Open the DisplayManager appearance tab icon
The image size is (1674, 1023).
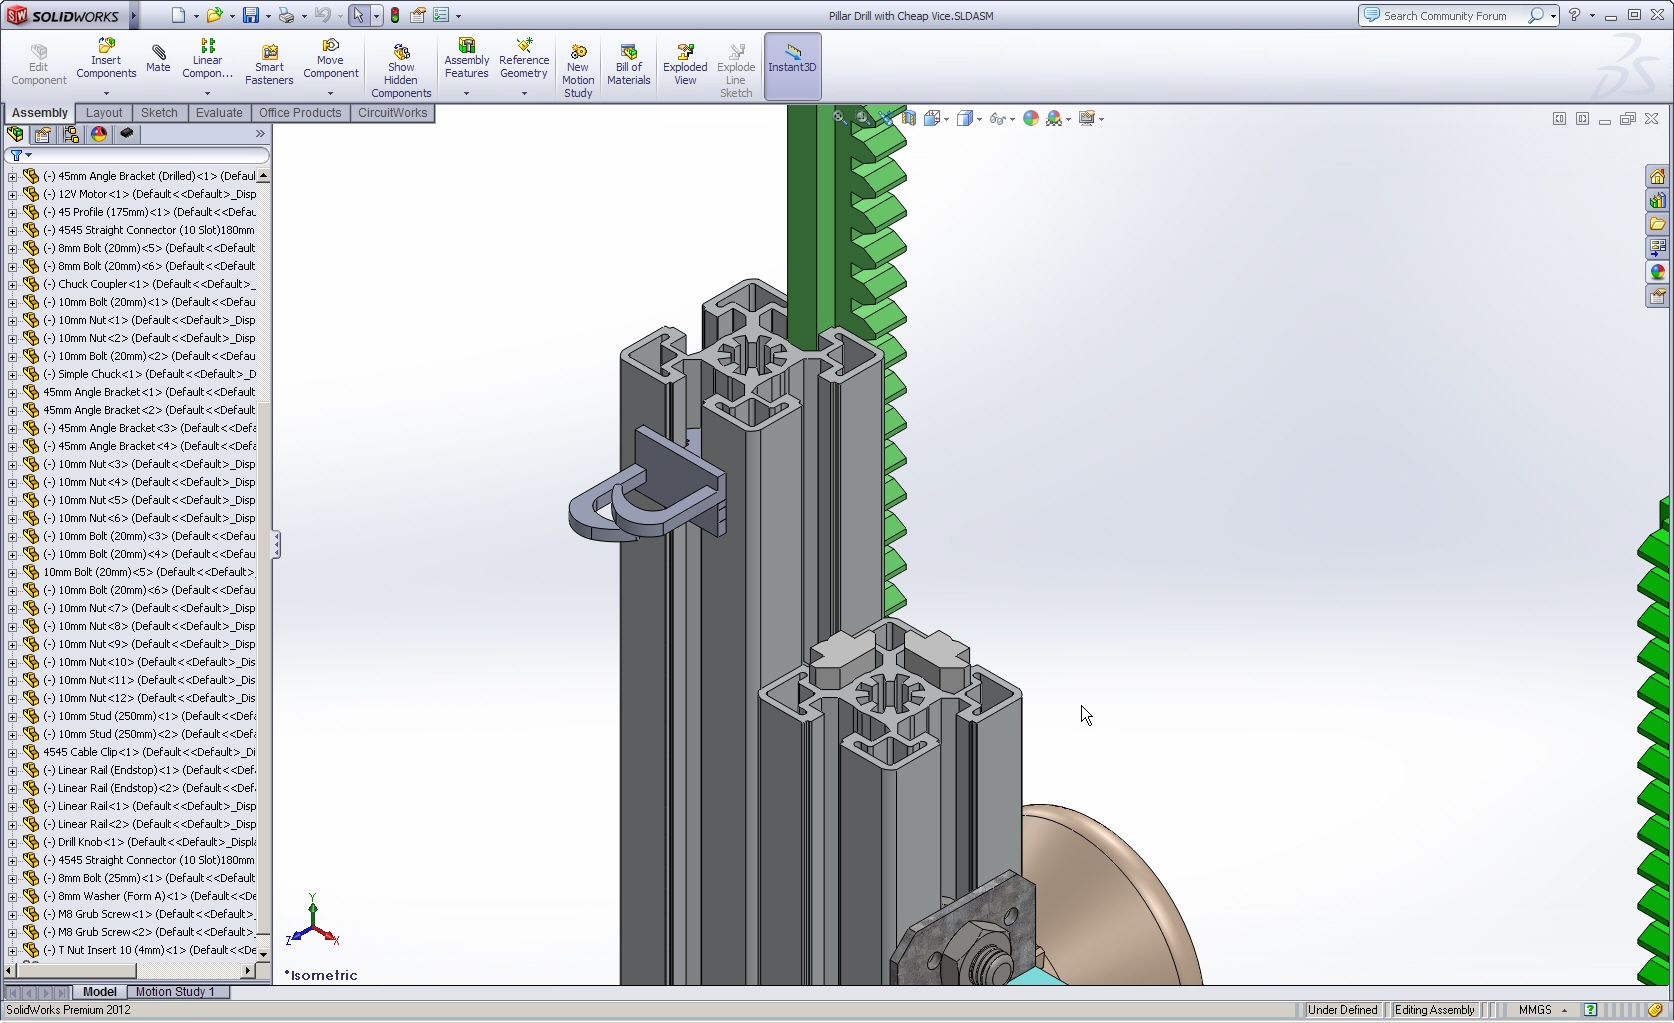pyautogui.click(x=98, y=134)
